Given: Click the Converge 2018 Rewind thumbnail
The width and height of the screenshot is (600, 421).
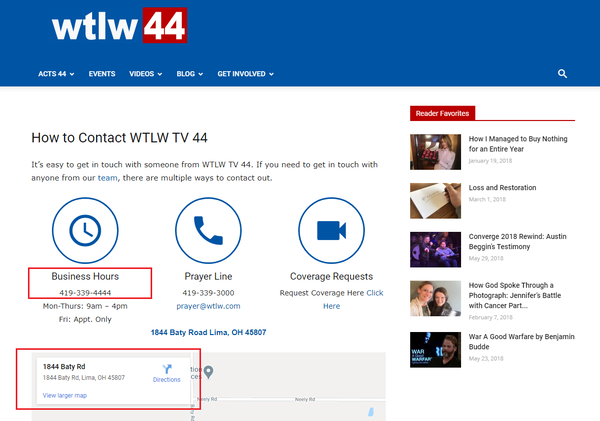Looking at the screenshot, I should pyautogui.click(x=435, y=250).
